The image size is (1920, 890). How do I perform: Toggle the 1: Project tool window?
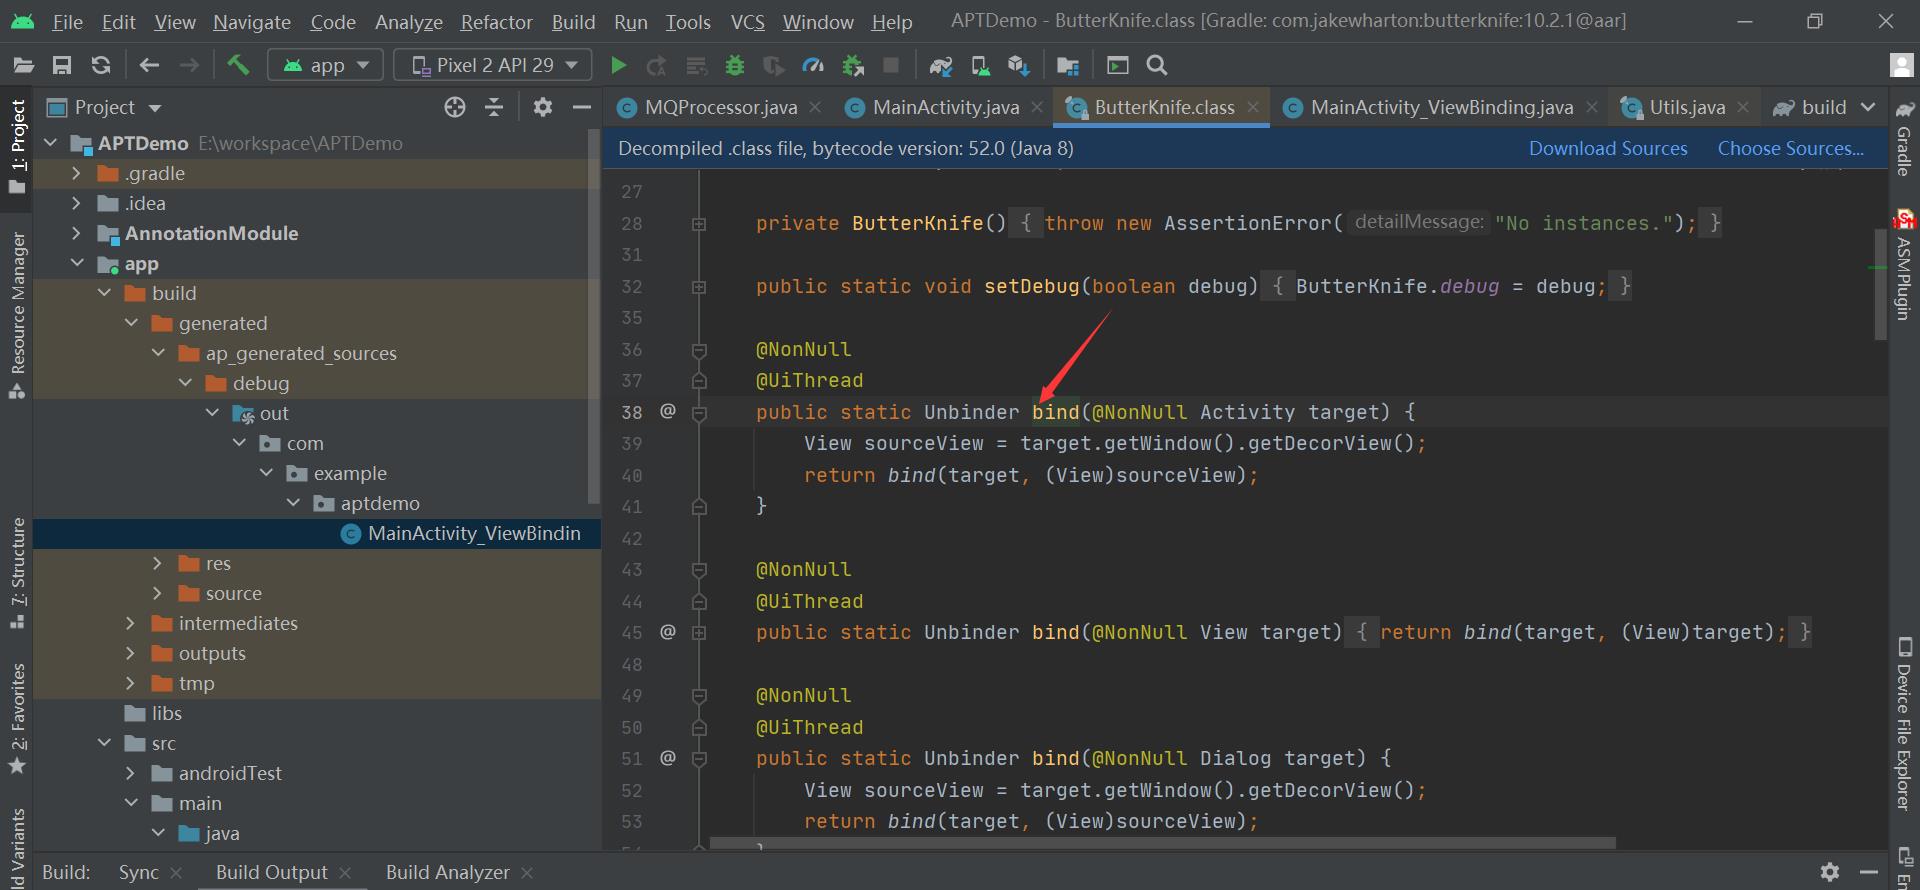click(17, 147)
